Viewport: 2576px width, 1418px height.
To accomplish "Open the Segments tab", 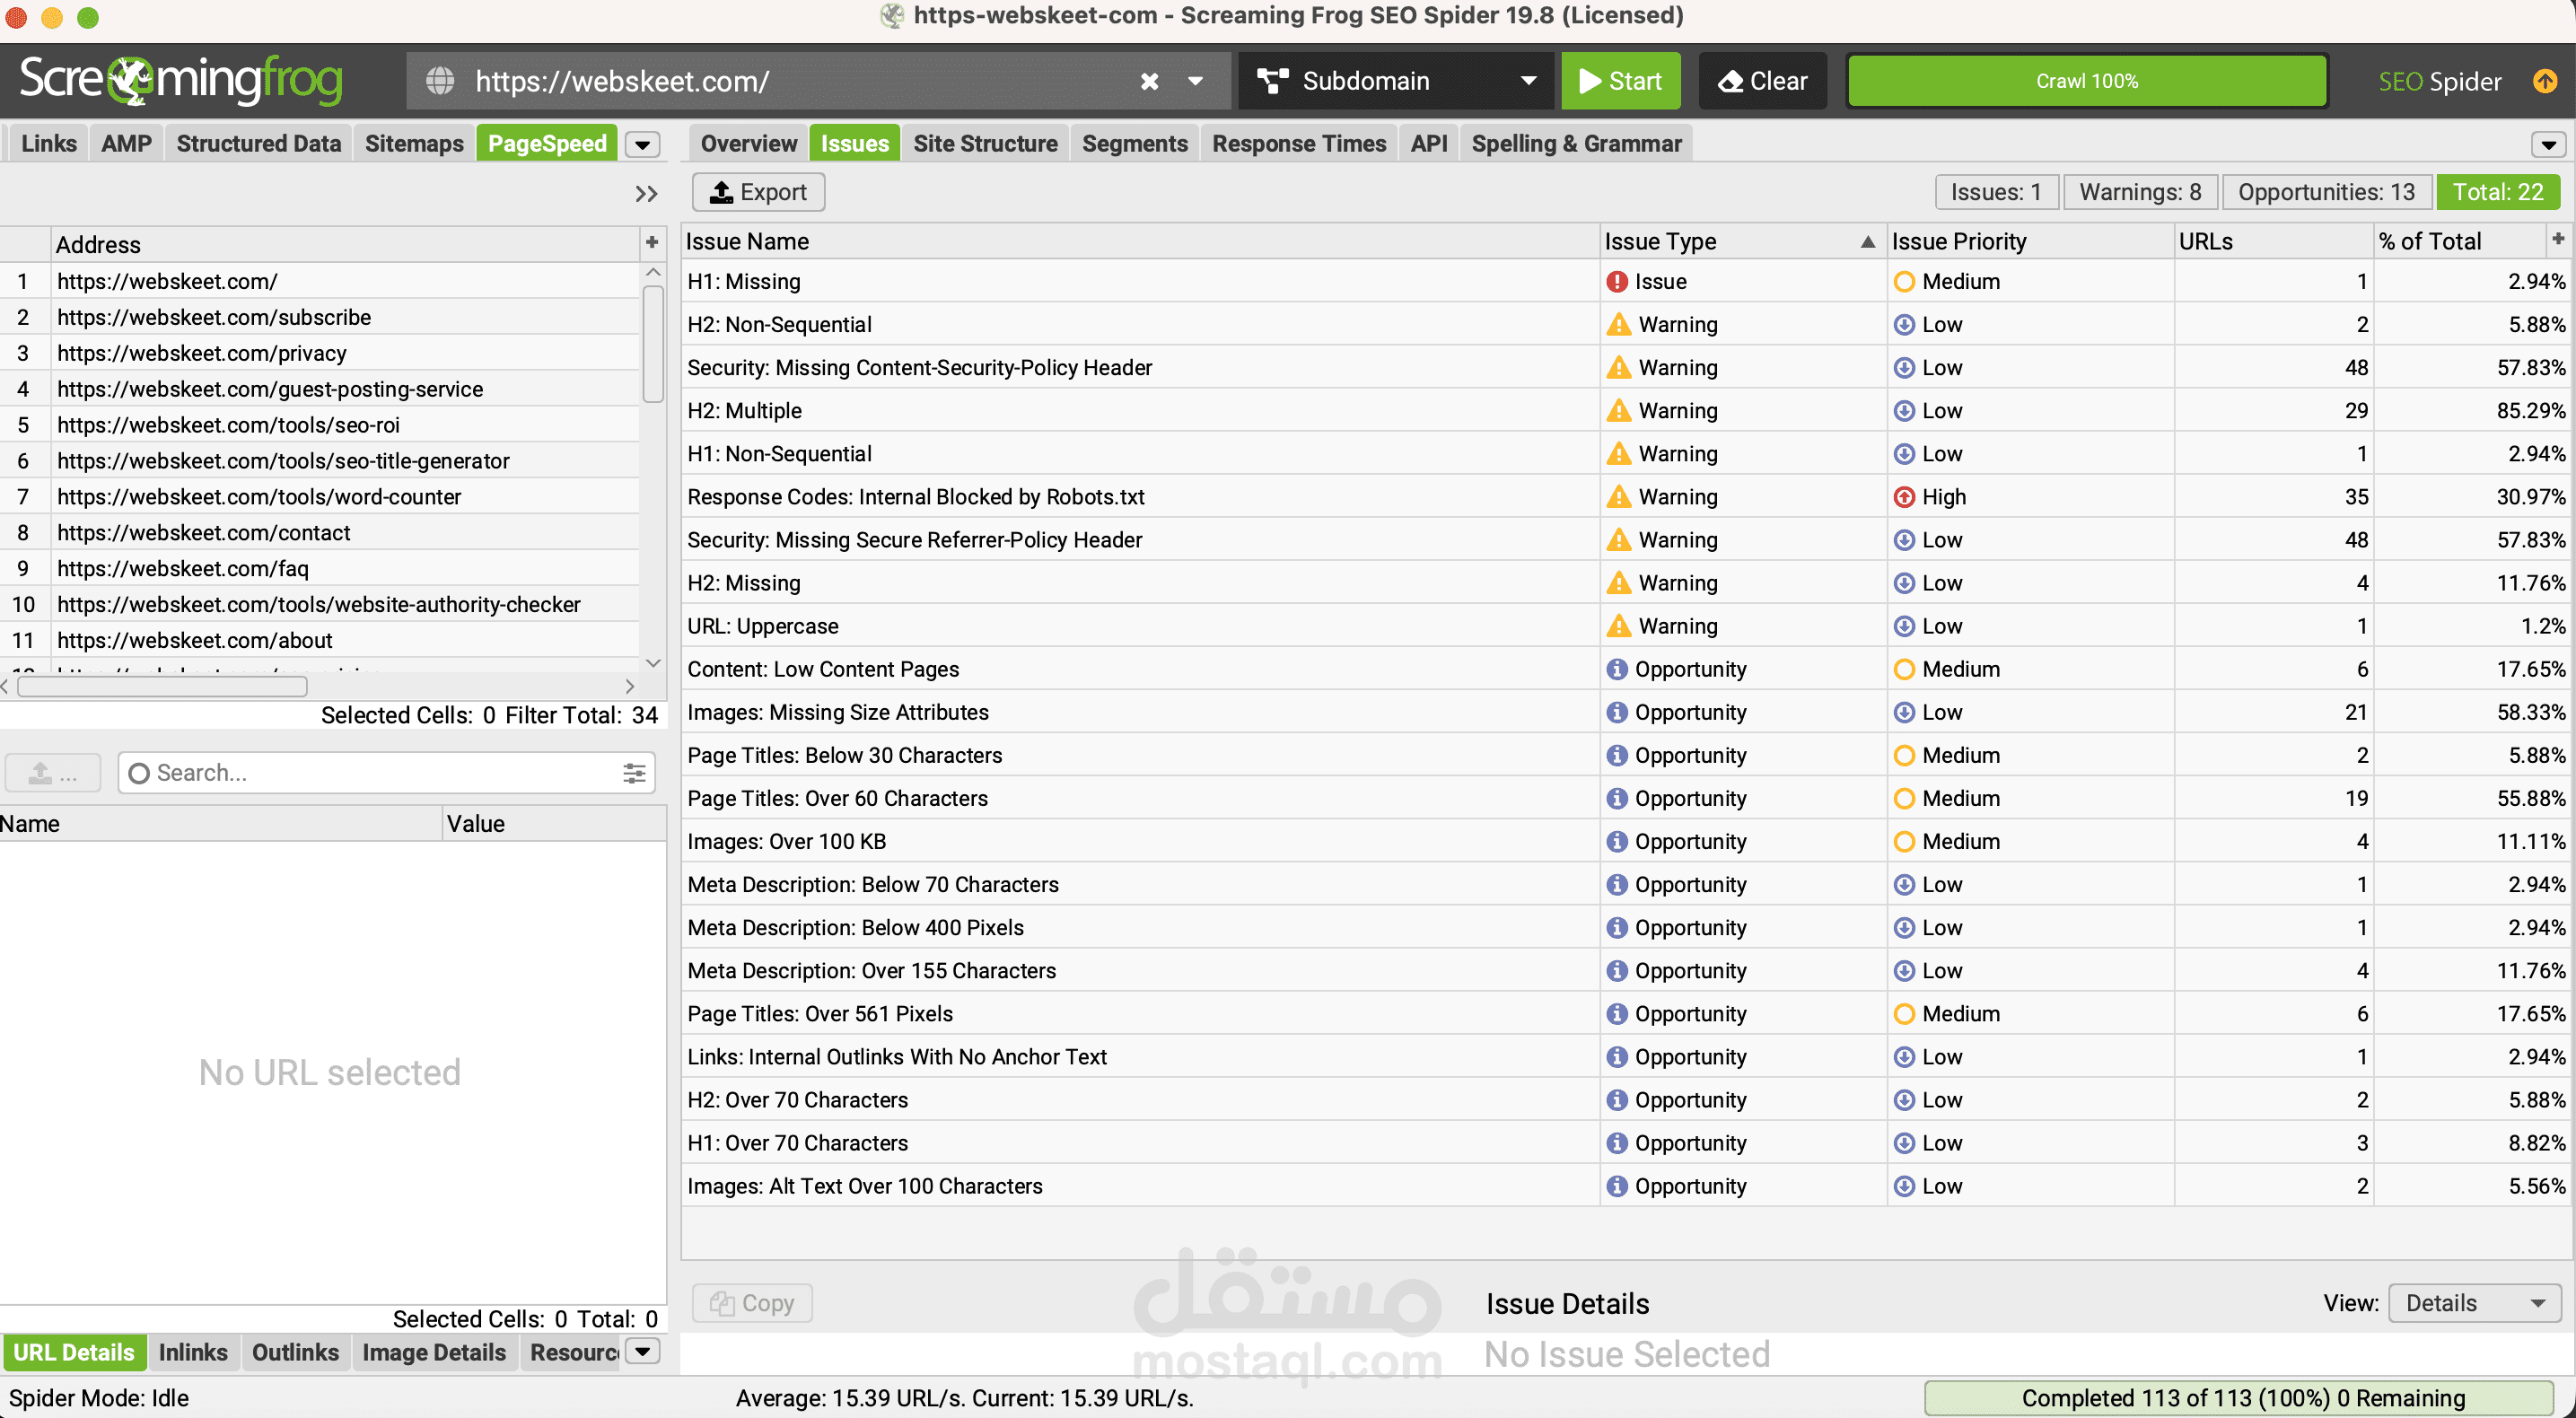I will coord(1134,144).
